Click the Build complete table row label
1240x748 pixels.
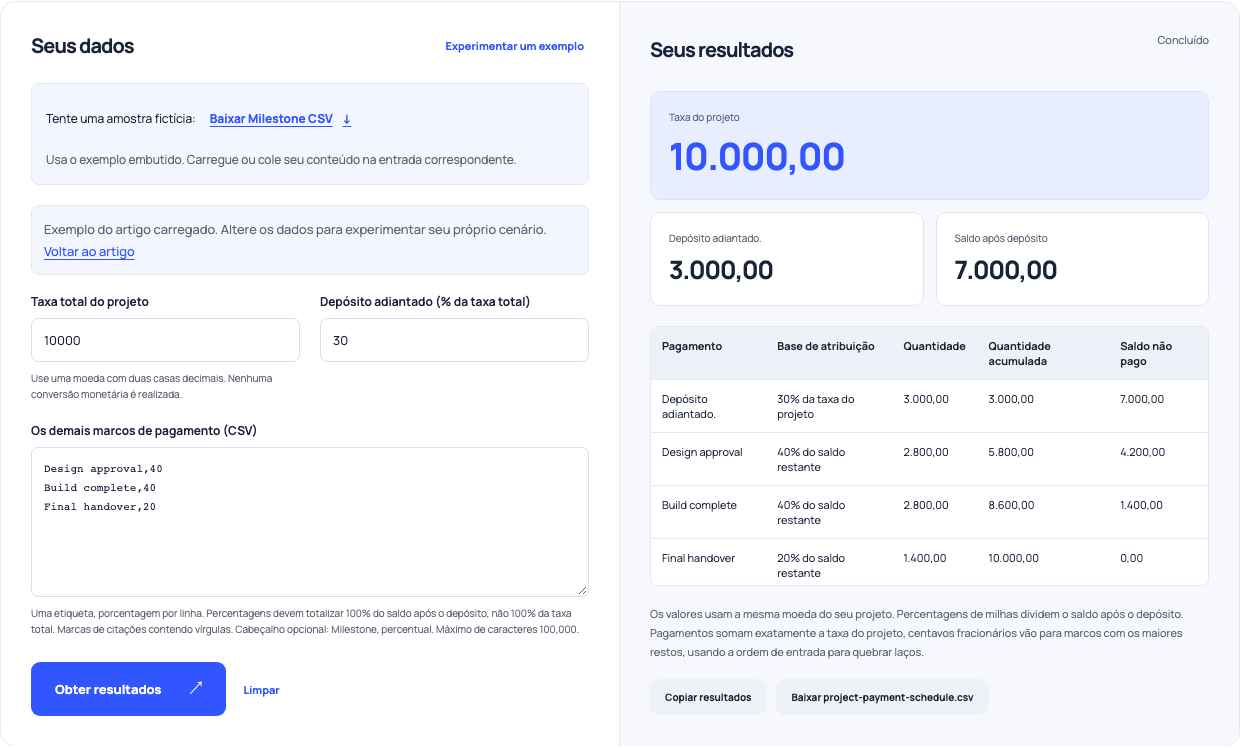[x=699, y=505]
